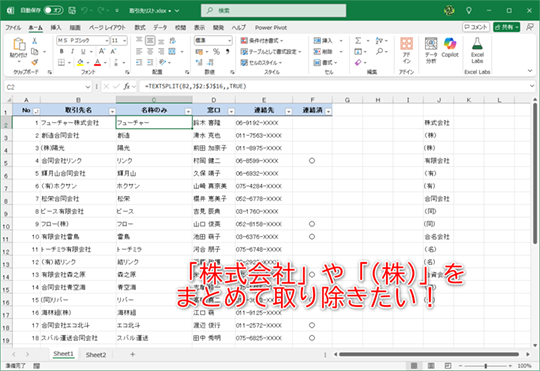Expand the formula bar
Image resolution: width=540 pixels, height=371 pixels.
click(532, 86)
